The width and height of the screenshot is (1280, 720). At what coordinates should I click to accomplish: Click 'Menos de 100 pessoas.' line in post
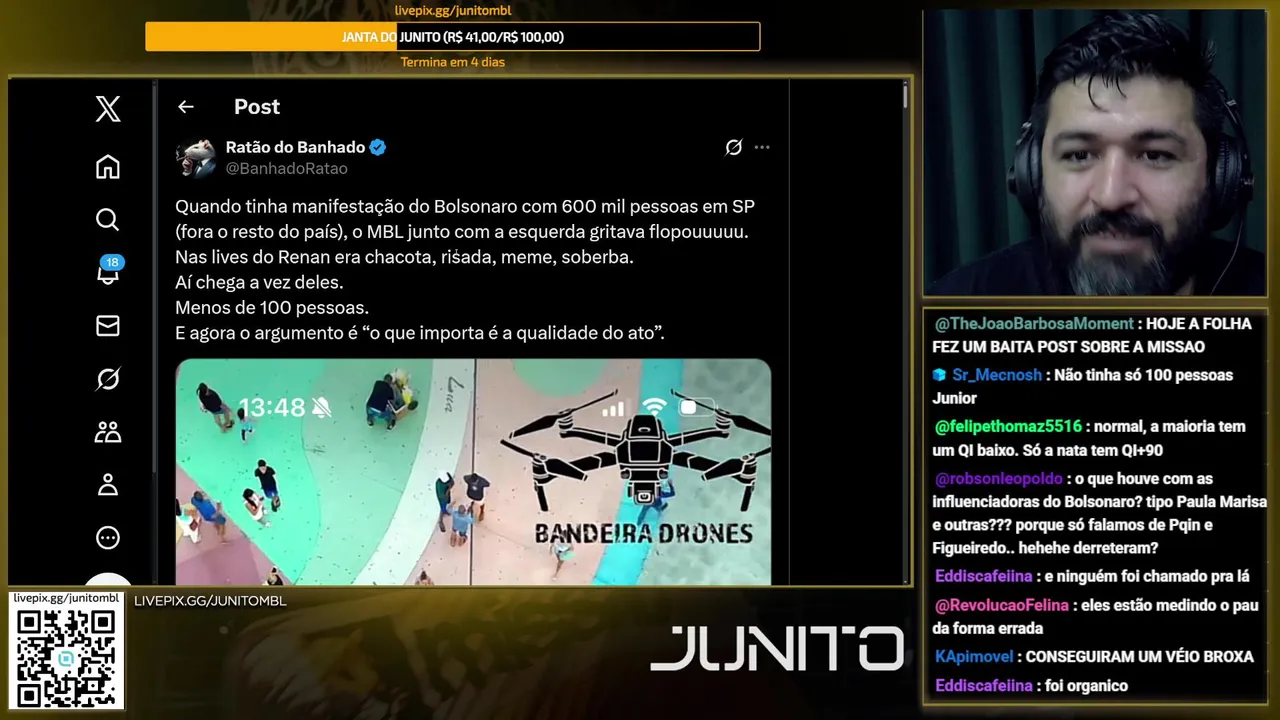point(272,308)
